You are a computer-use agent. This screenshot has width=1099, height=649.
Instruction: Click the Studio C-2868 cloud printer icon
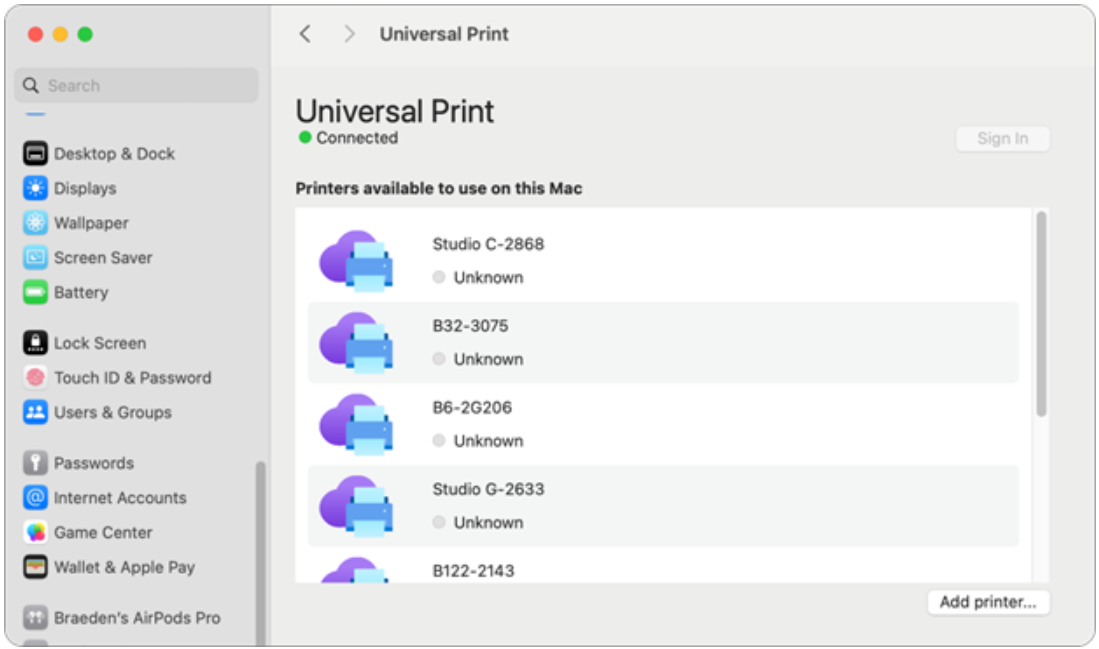(356, 261)
